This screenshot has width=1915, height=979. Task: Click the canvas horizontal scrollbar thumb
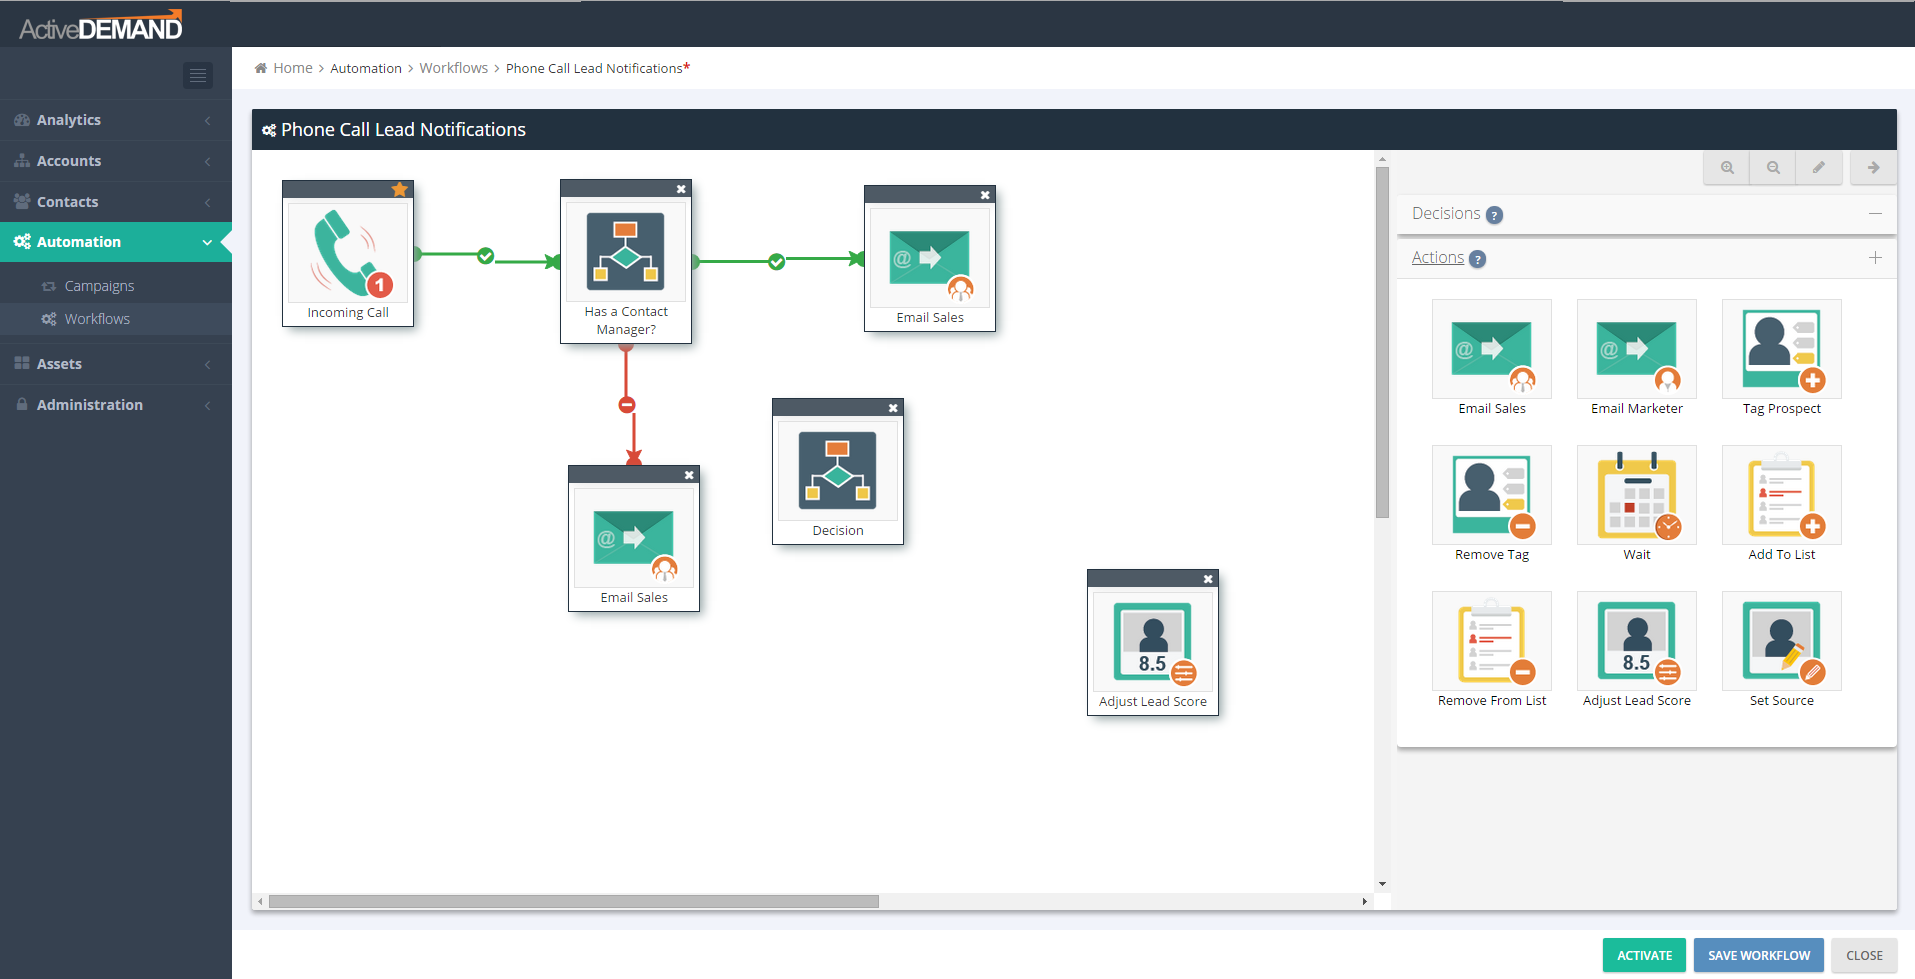click(x=573, y=901)
